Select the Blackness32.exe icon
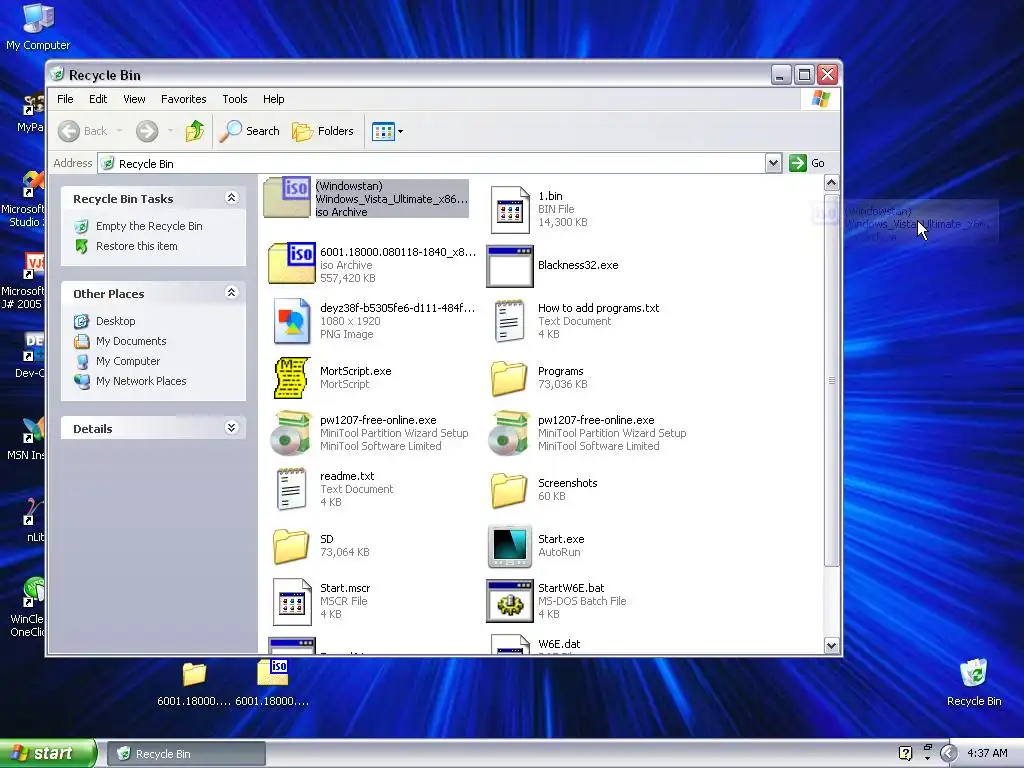Viewport: 1024px width, 768px height. [x=510, y=266]
